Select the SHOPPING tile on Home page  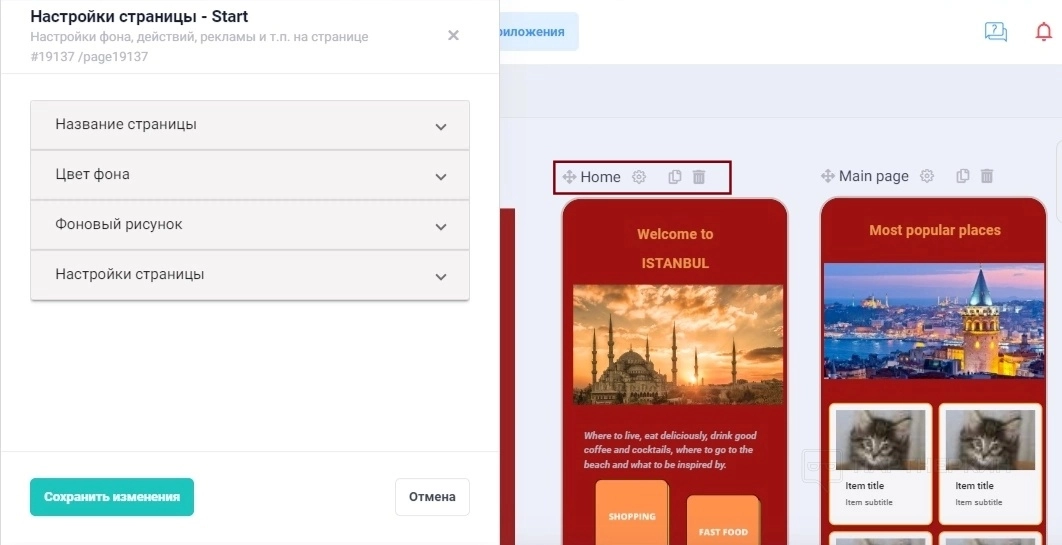point(632,513)
